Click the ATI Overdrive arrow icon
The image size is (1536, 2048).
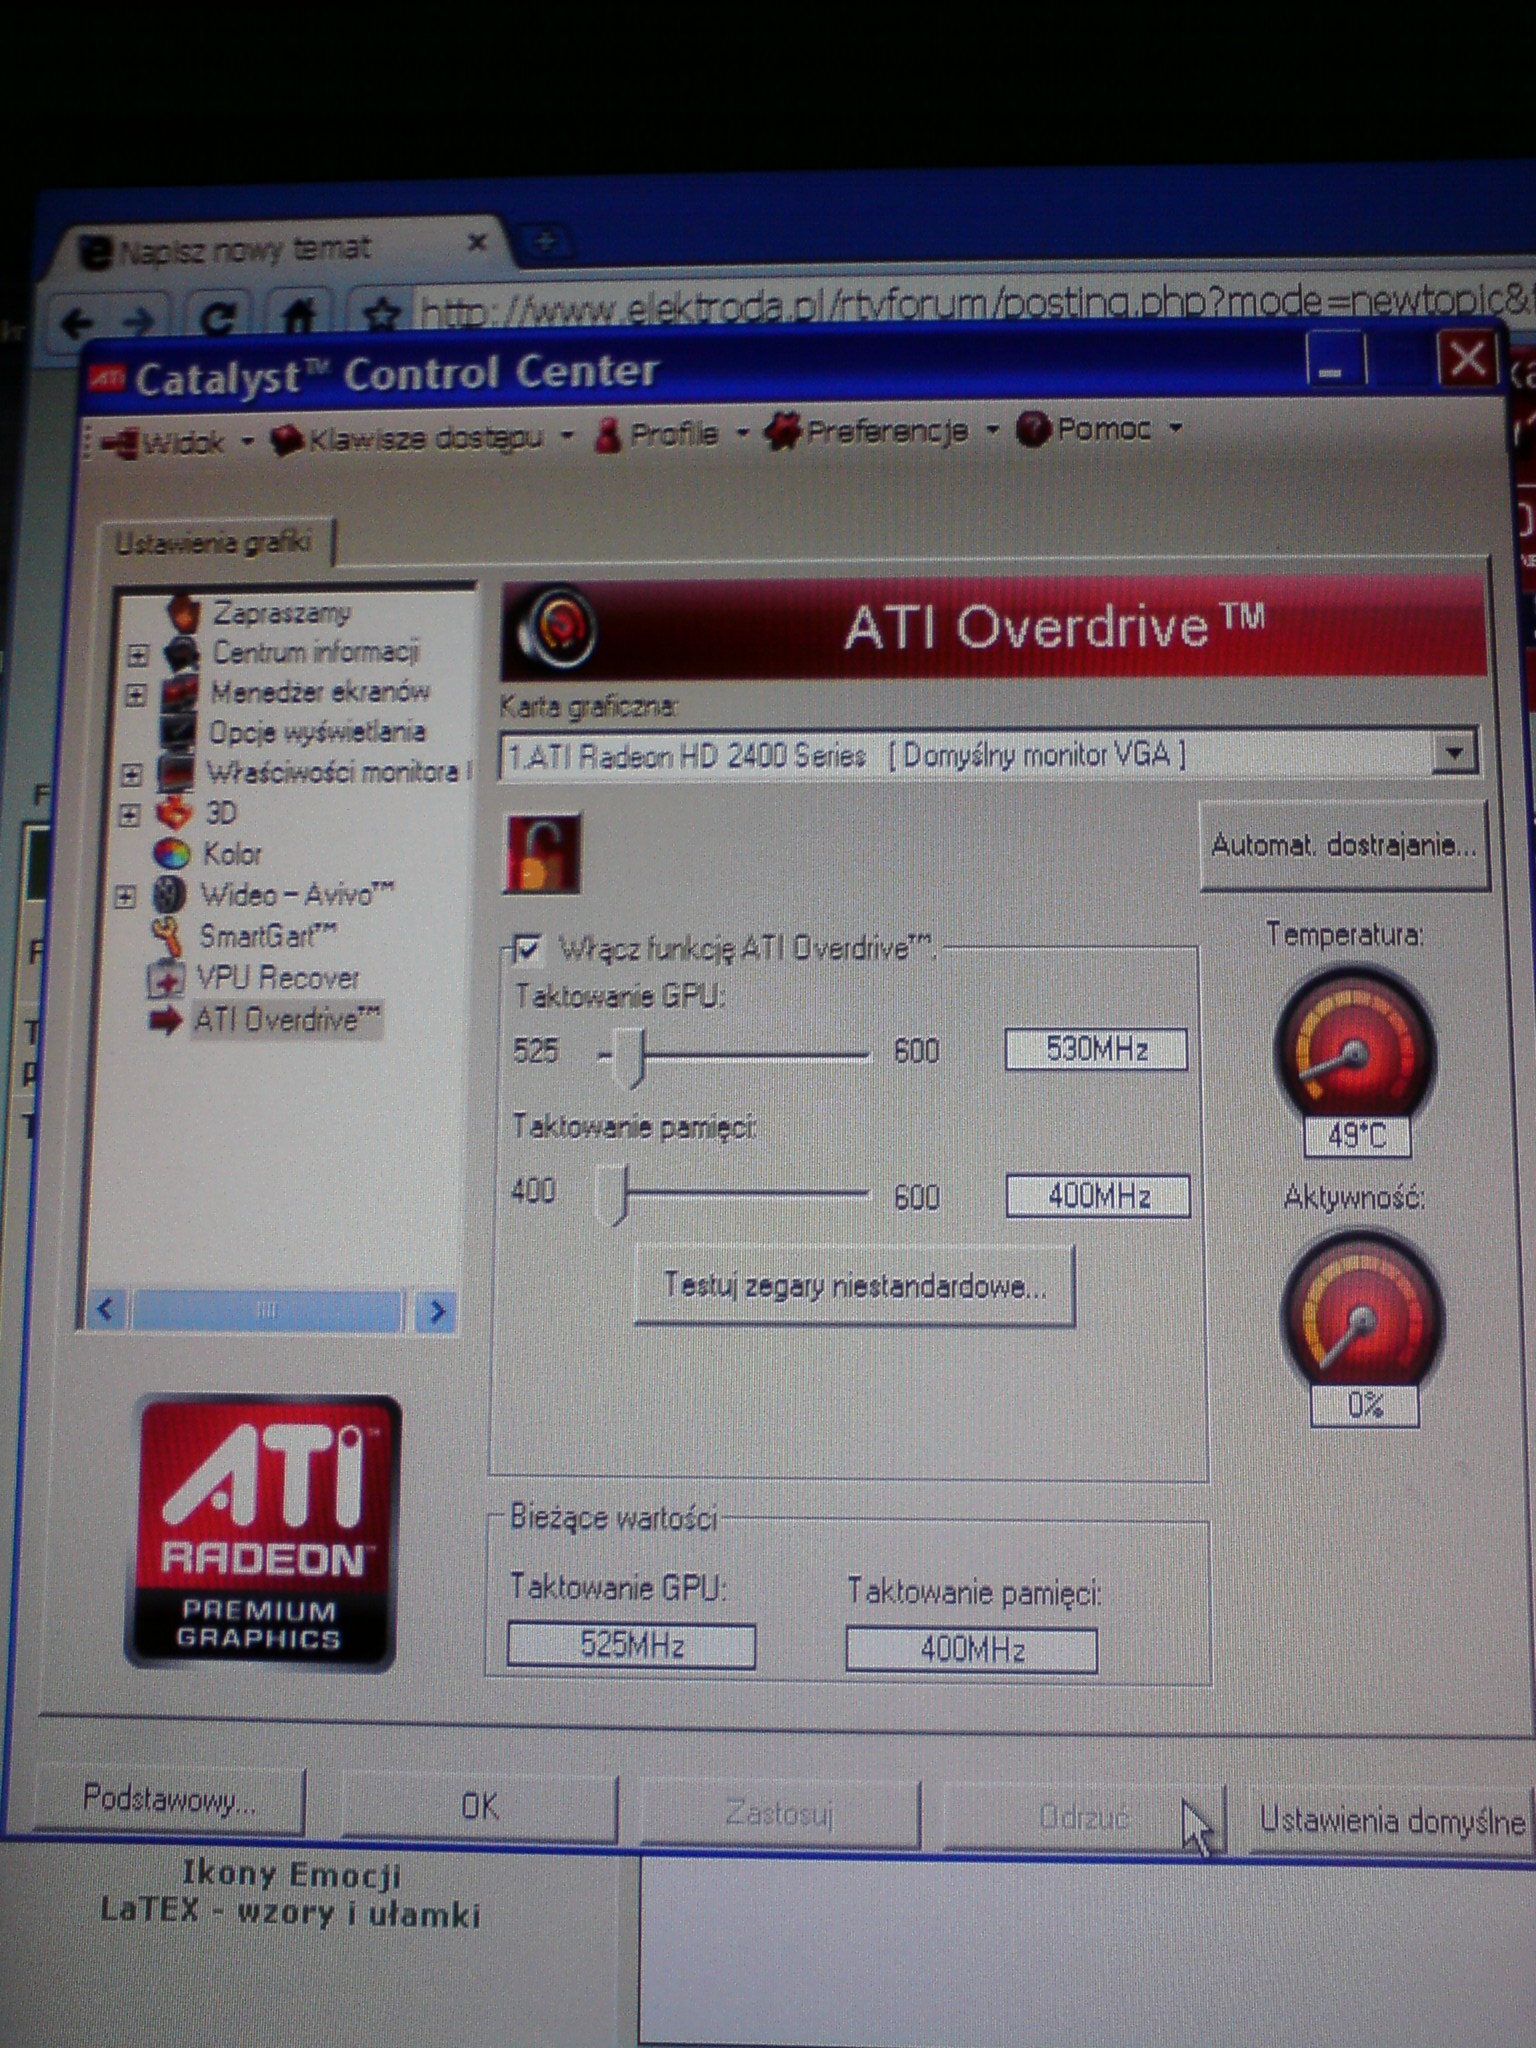tap(165, 1021)
